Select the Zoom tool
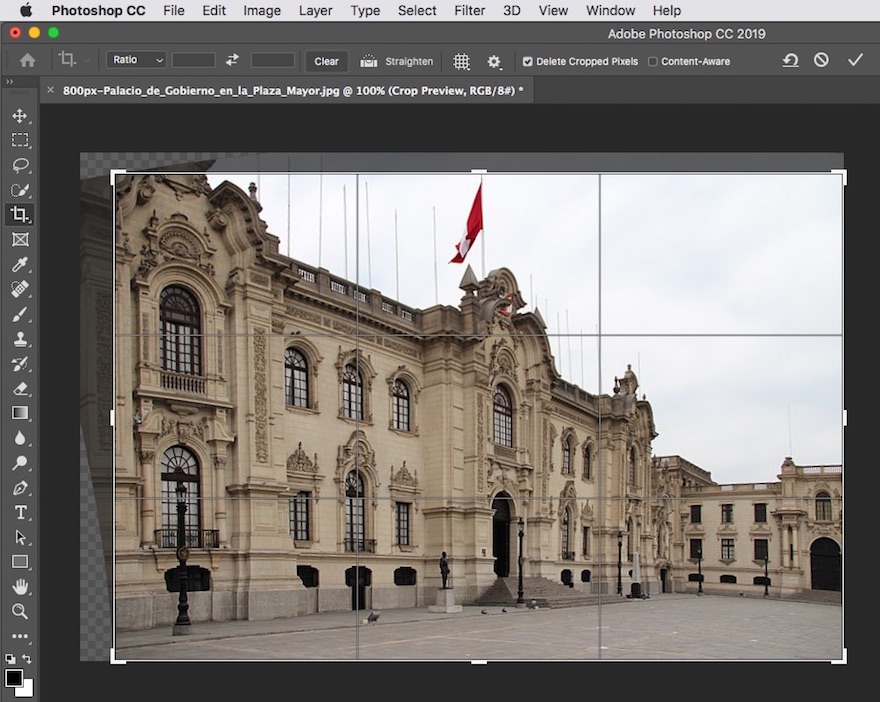Screen dimensions: 880x702 tap(20, 611)
